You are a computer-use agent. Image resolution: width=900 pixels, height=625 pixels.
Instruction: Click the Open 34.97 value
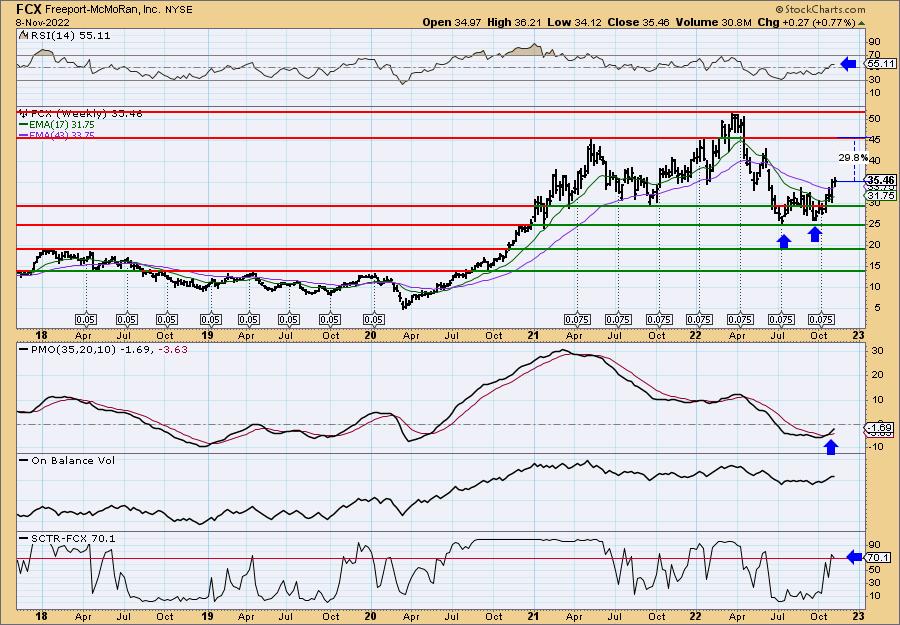point(453,22)
